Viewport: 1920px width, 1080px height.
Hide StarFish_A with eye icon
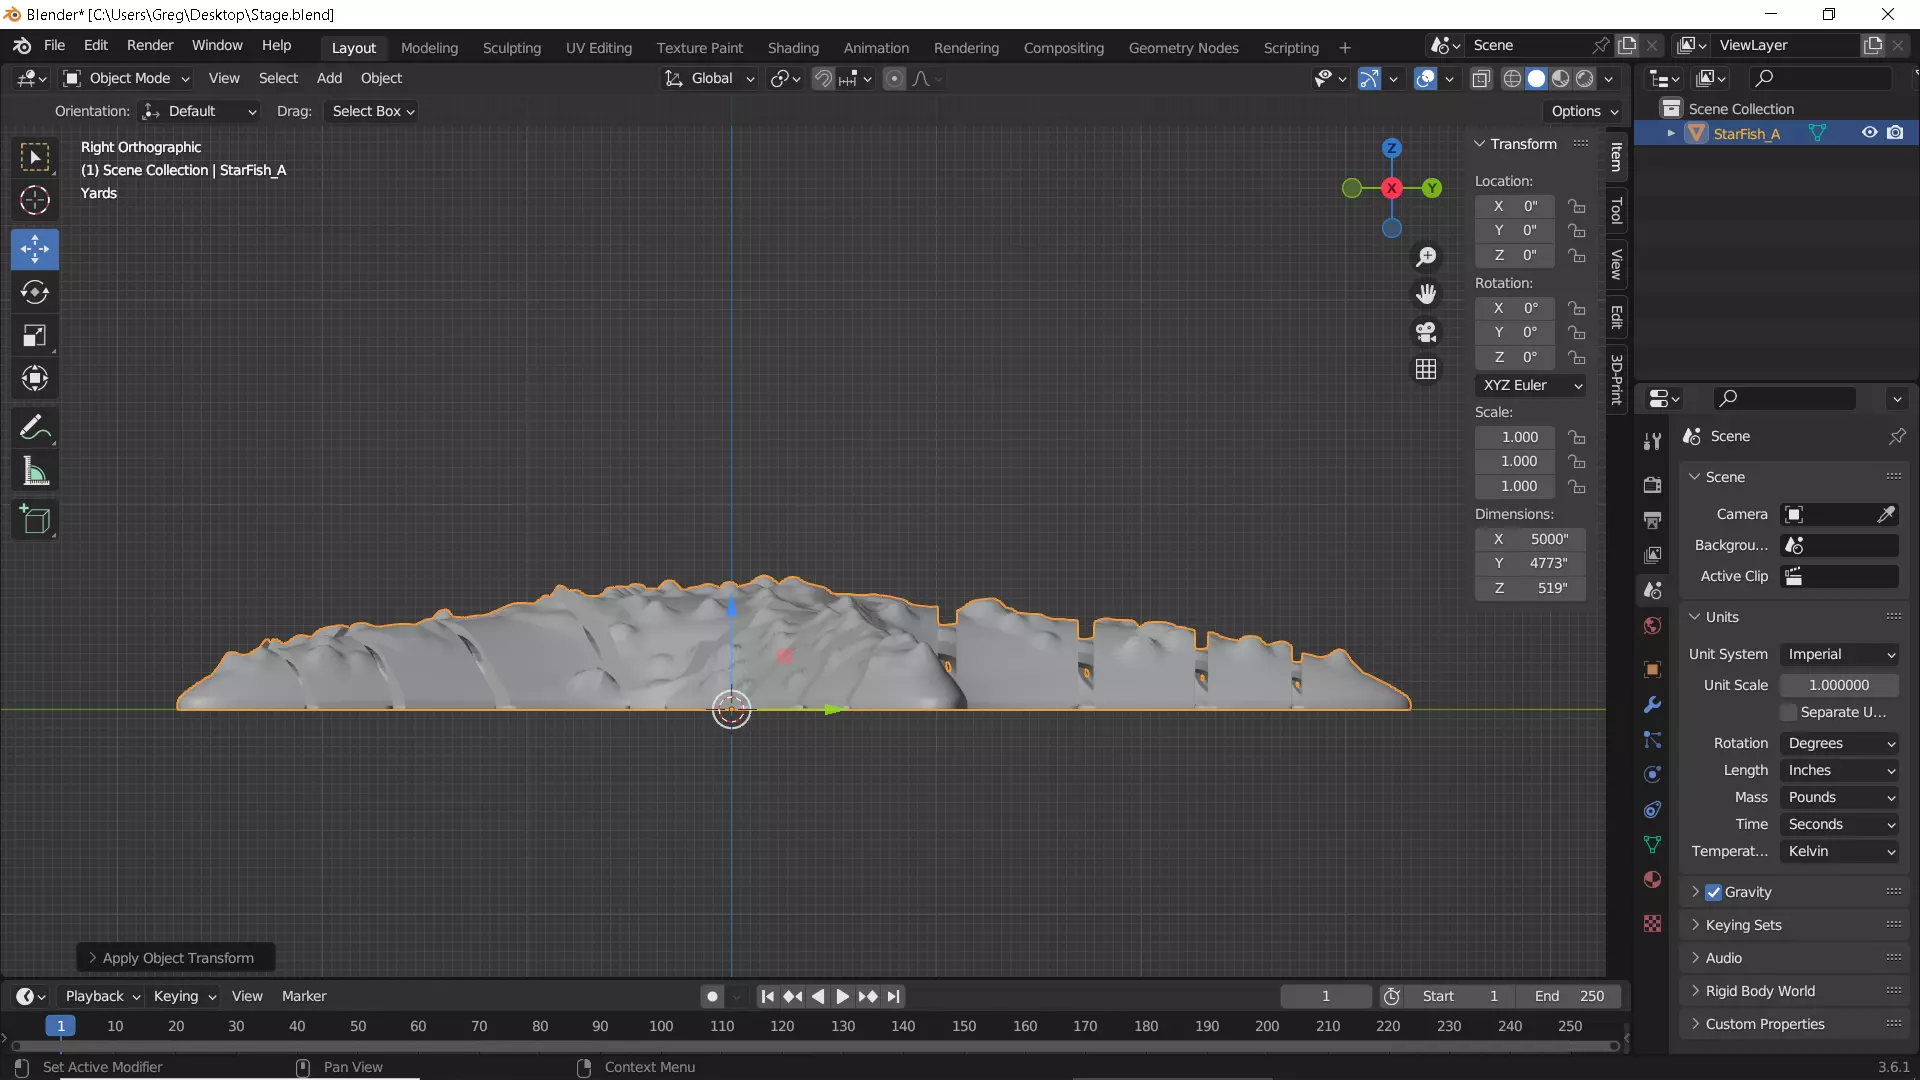coord(1869,133)
